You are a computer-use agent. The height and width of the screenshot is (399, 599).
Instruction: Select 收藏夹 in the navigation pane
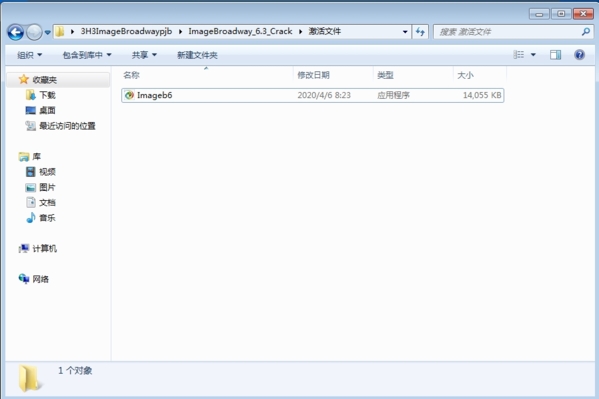(x=45, y=80)
